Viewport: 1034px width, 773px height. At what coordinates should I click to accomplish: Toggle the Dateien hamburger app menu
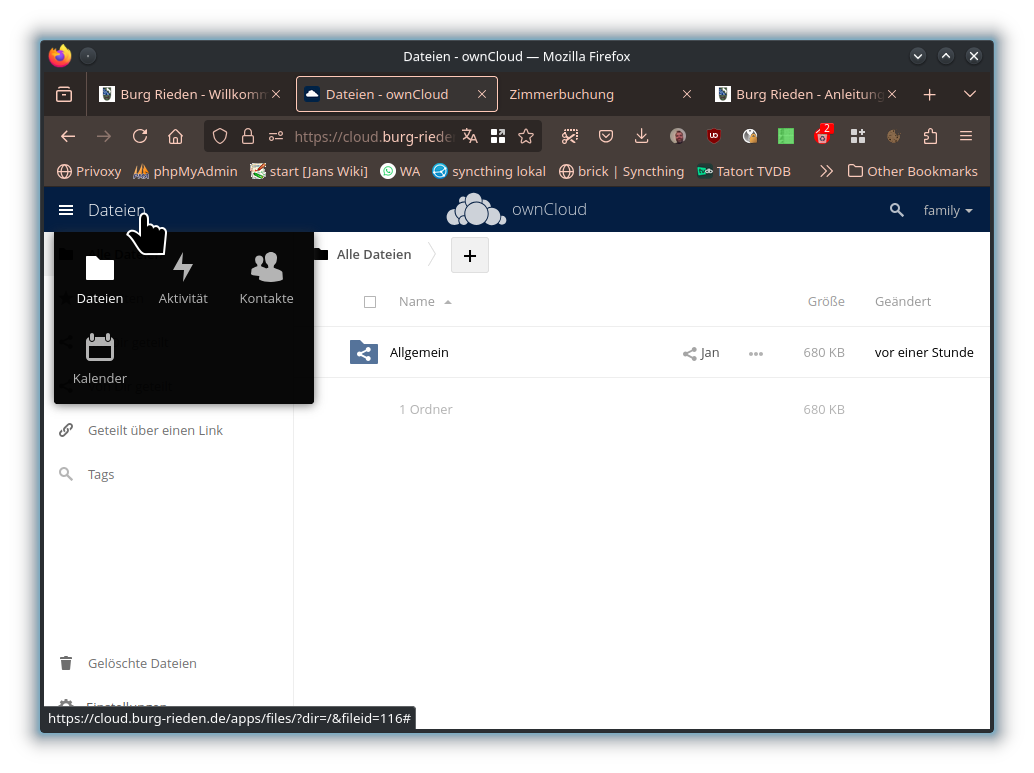tap(66, 210)
